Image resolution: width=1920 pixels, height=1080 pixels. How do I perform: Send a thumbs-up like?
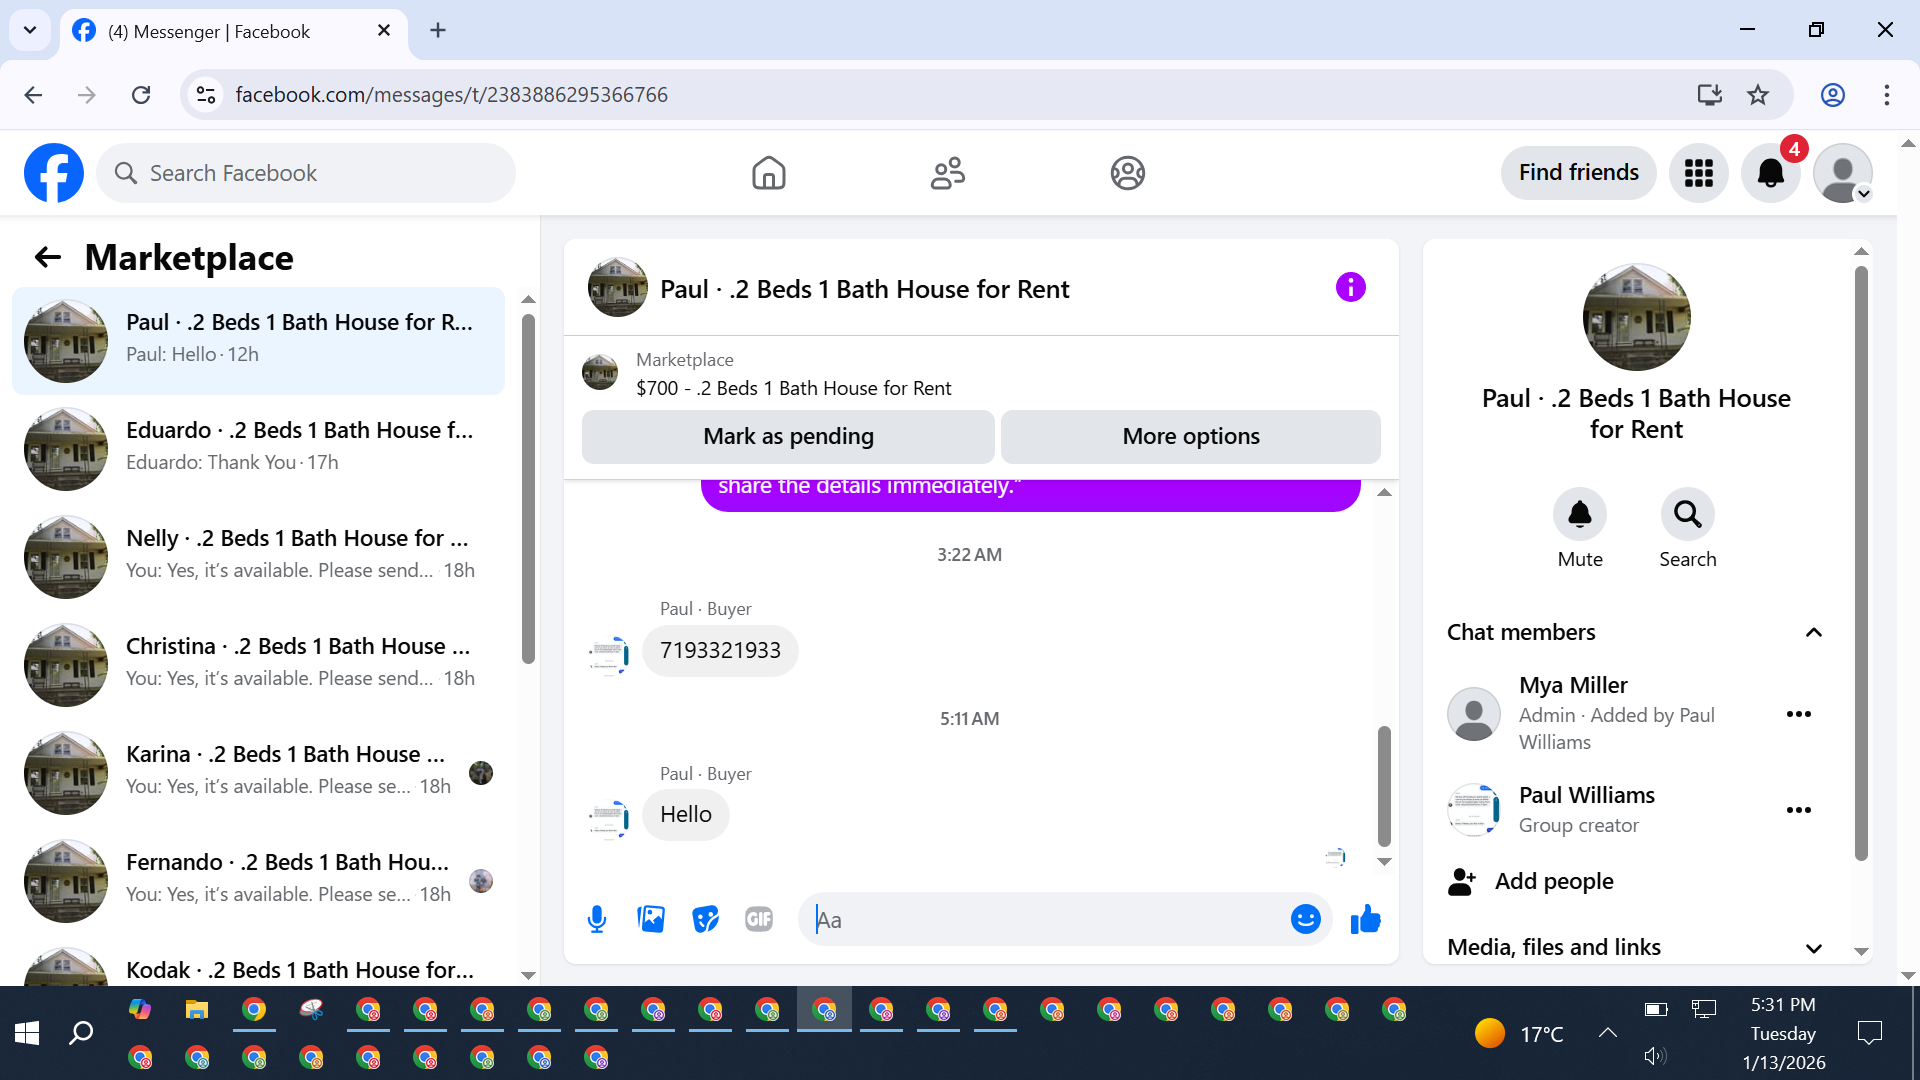(1365, 919)
